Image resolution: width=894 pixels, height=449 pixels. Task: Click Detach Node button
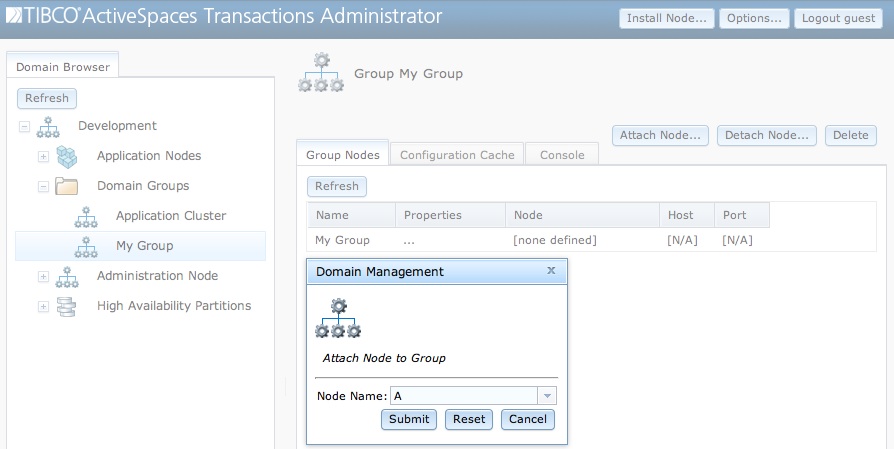[767, 136]
